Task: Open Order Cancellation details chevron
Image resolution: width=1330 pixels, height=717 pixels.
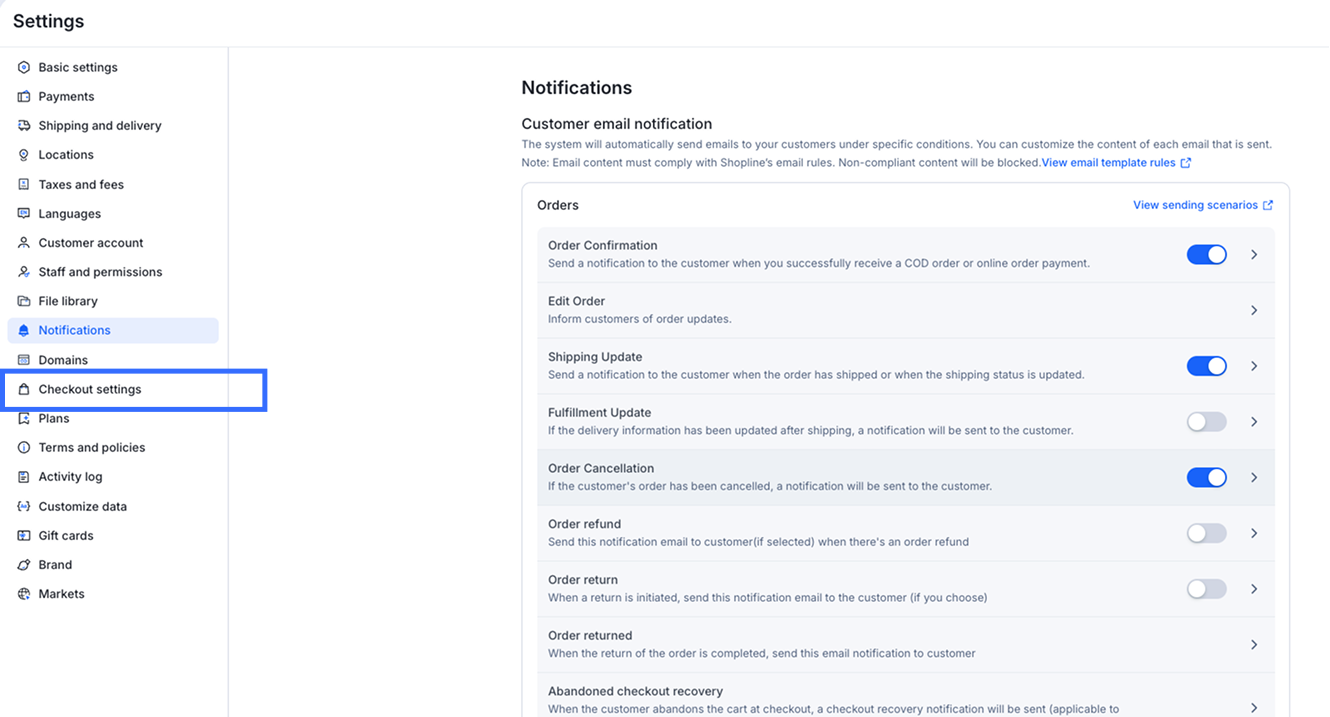Action: point(1254,477)
